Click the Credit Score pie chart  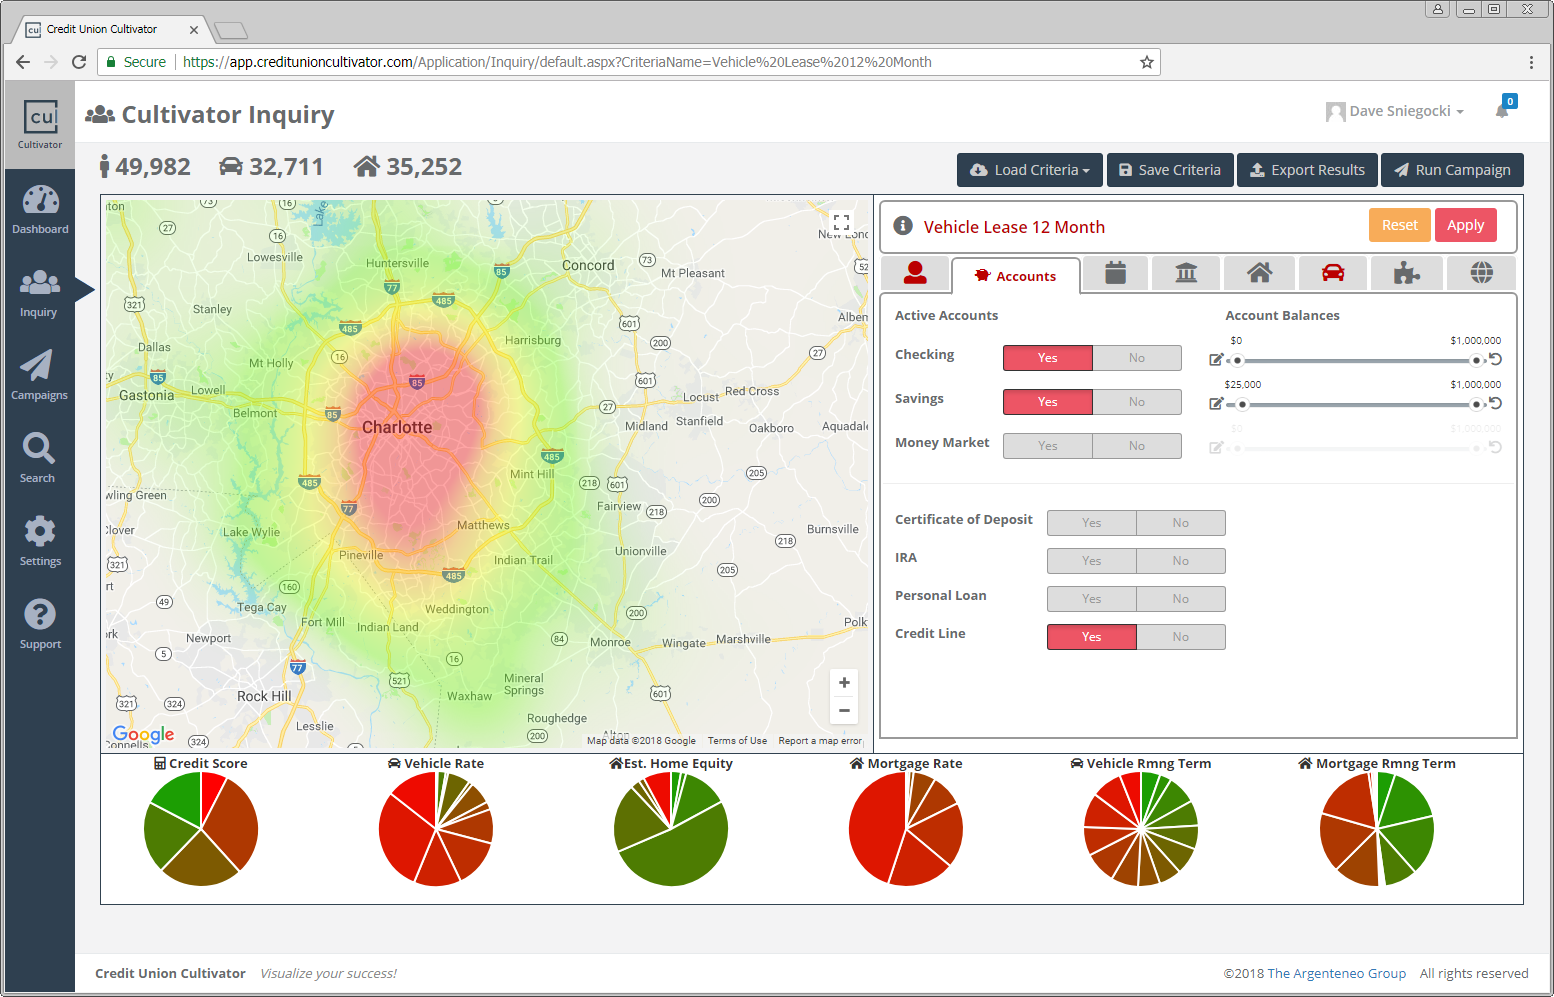pos(201,829)
